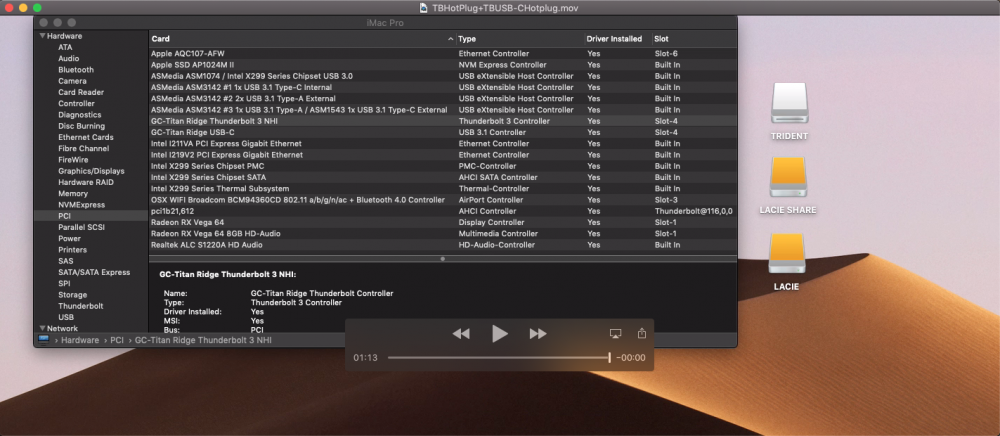This screenshot has width=1000, height=436.
Task: Sort by the Driver Installed column header
Action: point(618,39)
